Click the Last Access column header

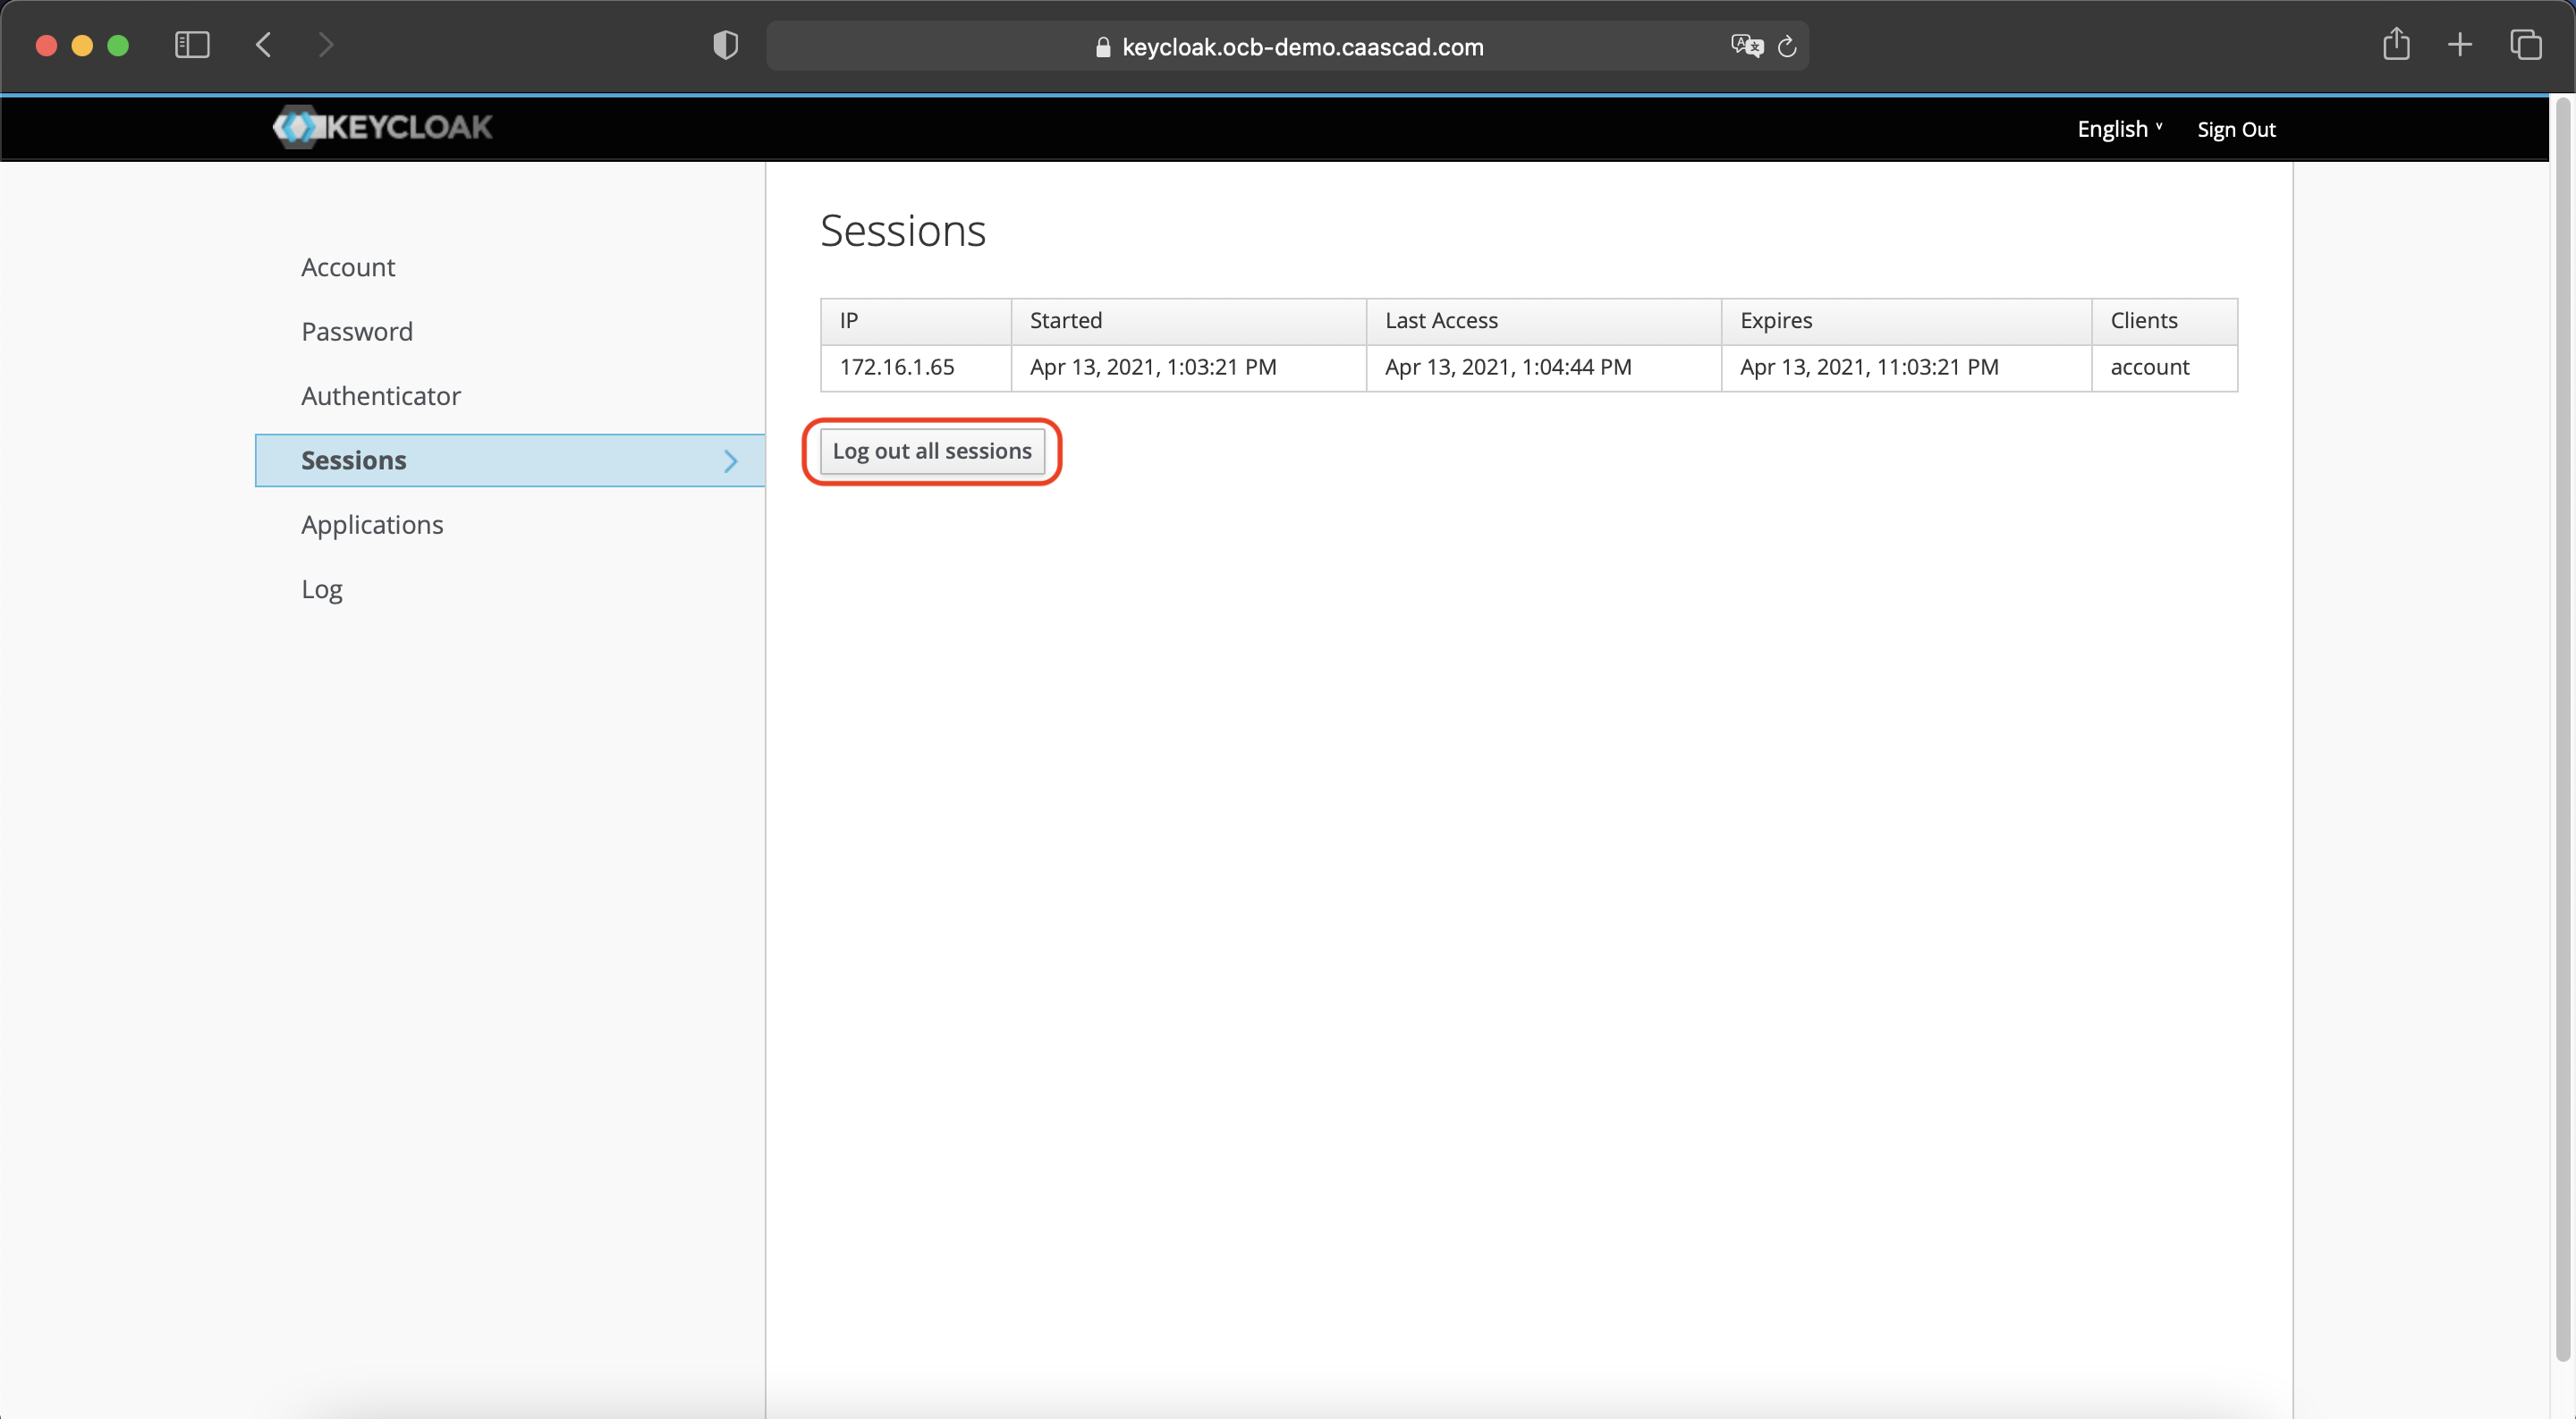coord(1544,321)
